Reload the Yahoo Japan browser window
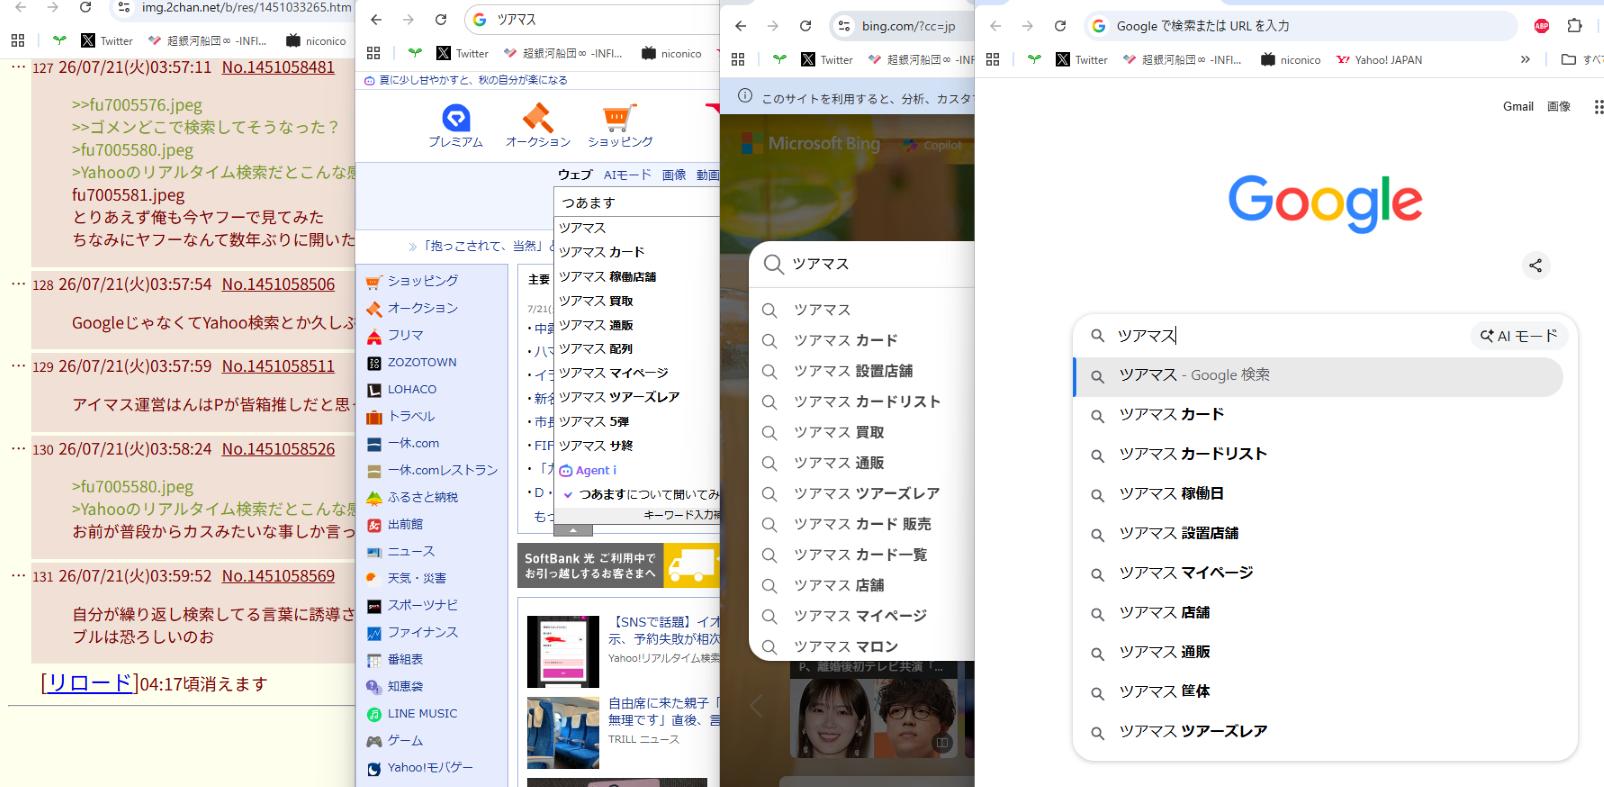 [440, 20]
